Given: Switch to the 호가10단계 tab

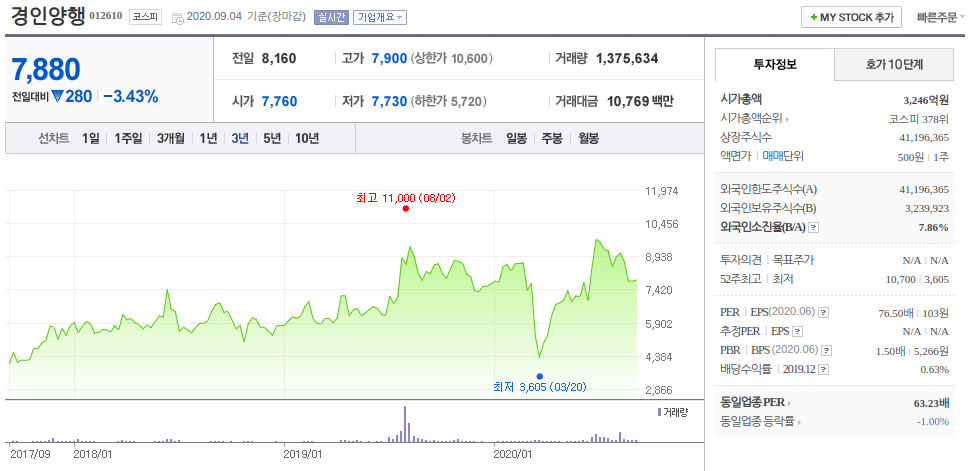Looking at the screenshot, I should [x=894, y=64].
